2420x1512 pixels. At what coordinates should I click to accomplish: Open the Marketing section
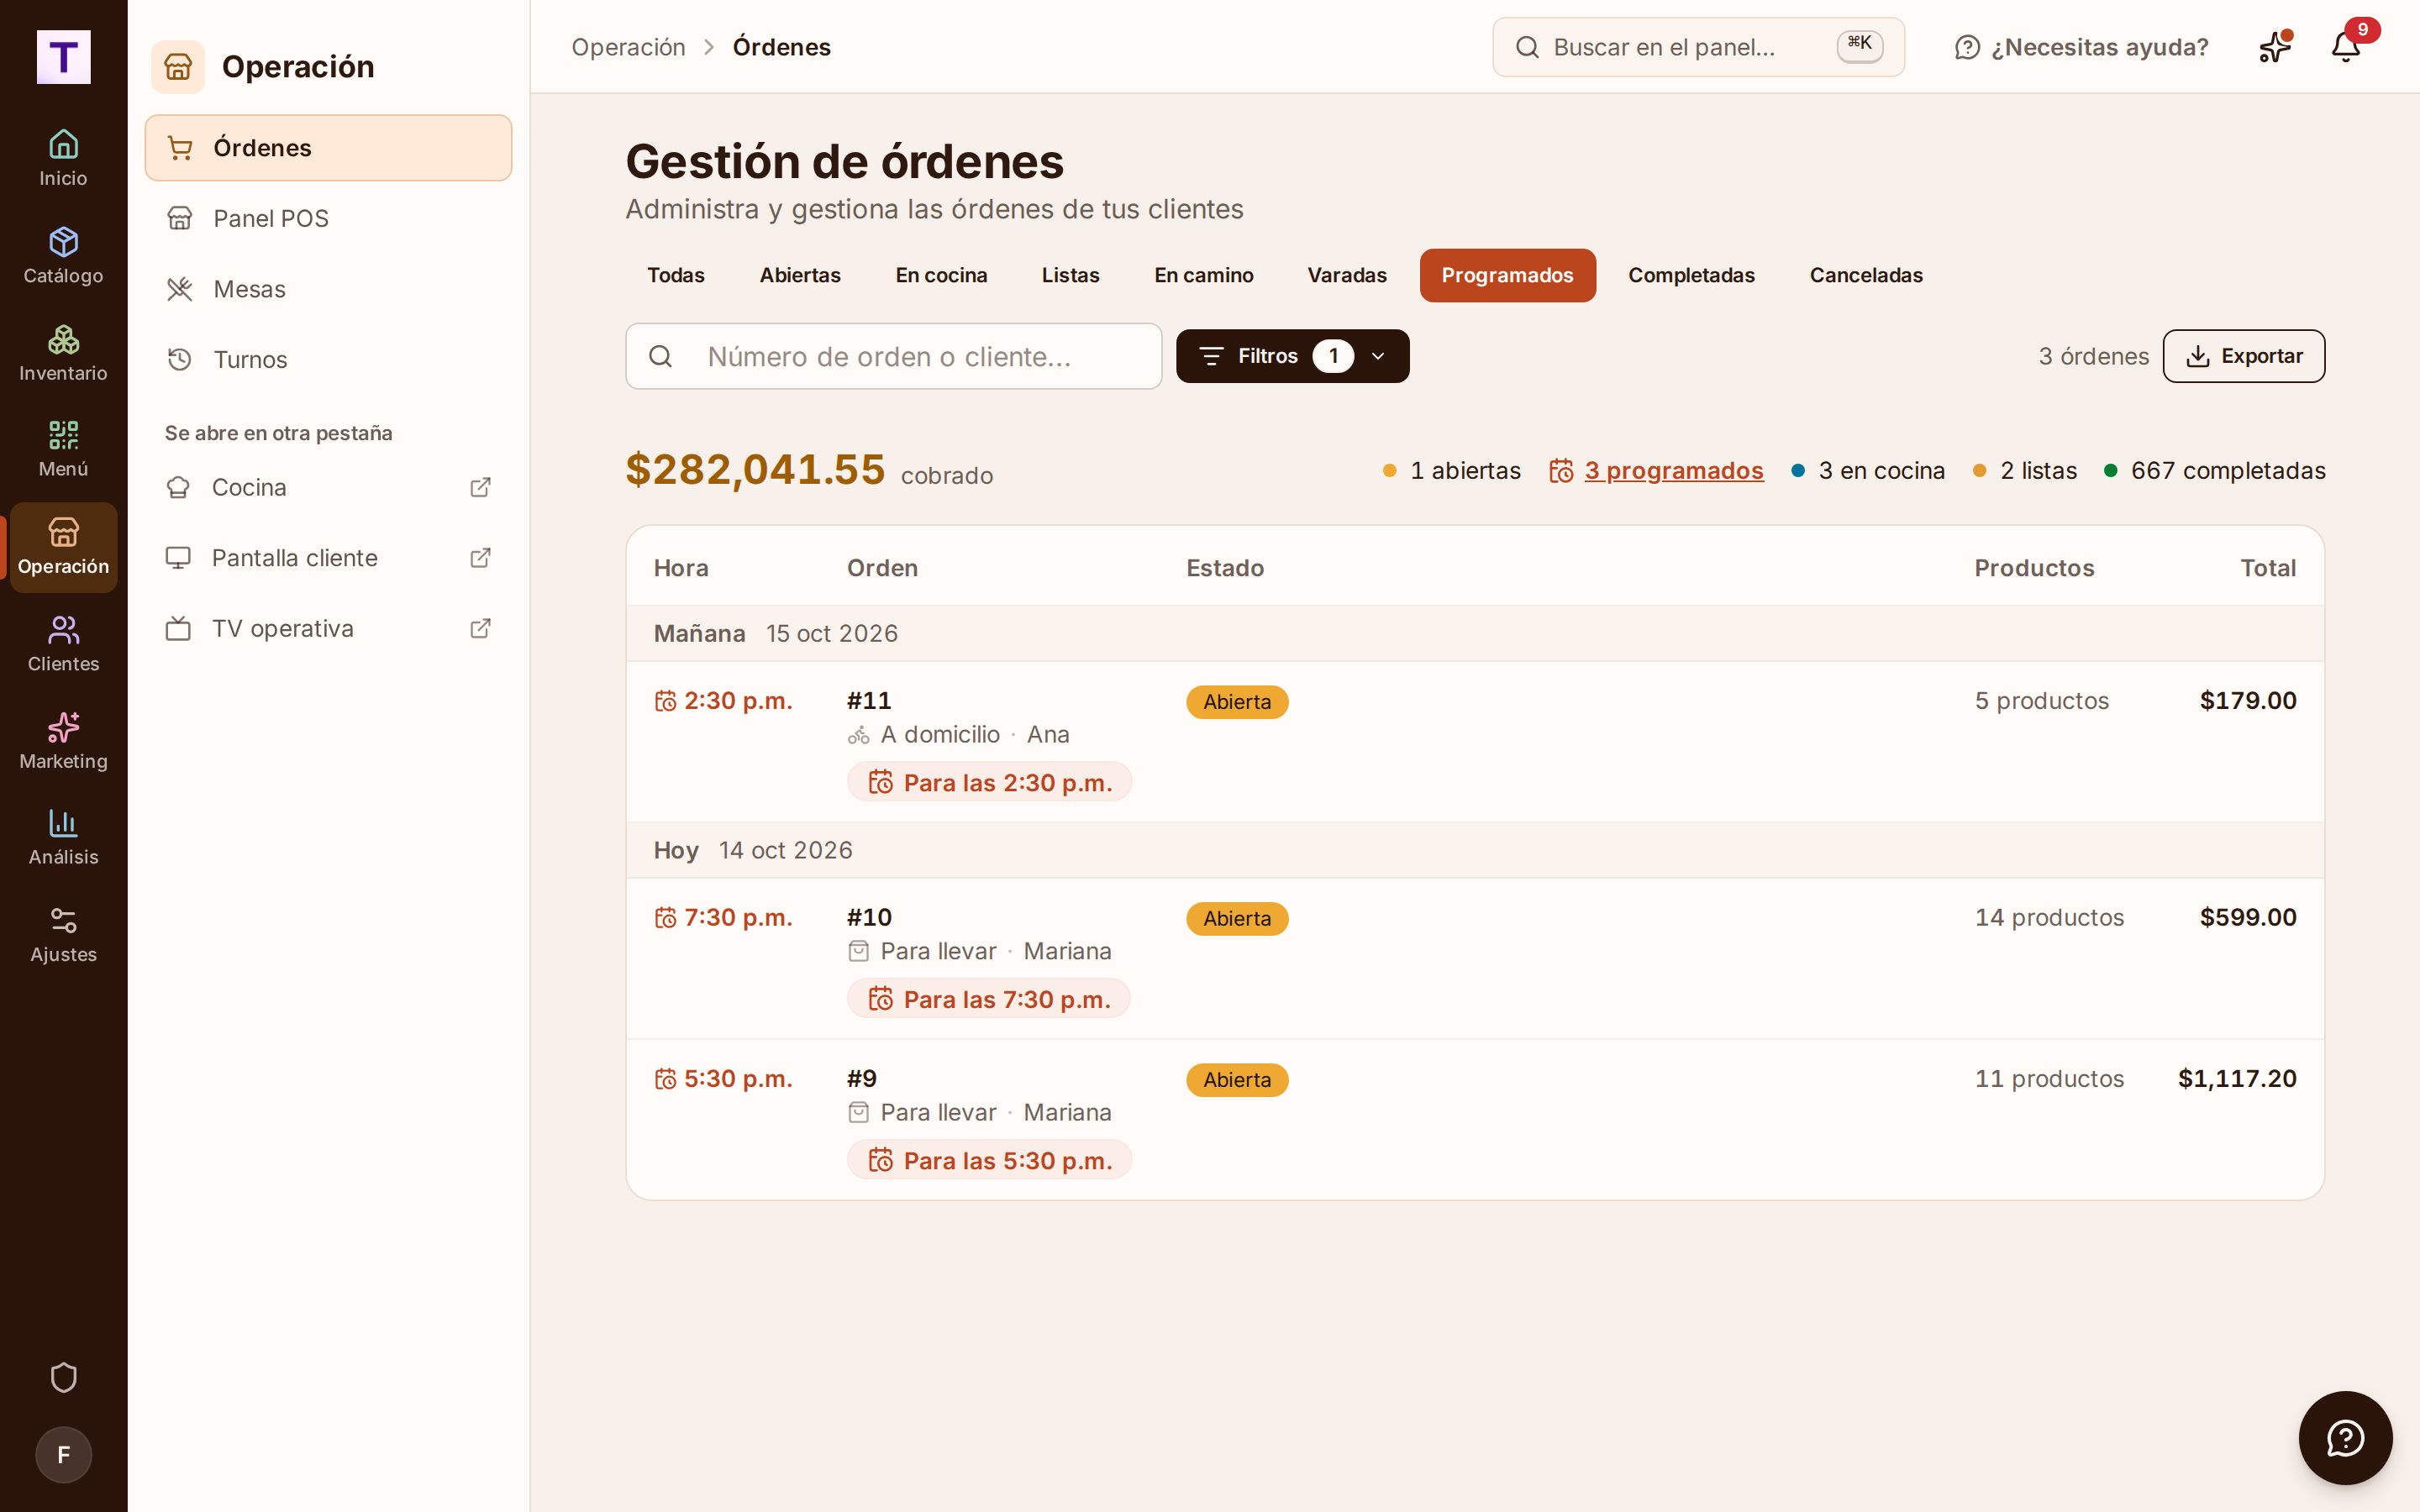(x=63, y=741)
